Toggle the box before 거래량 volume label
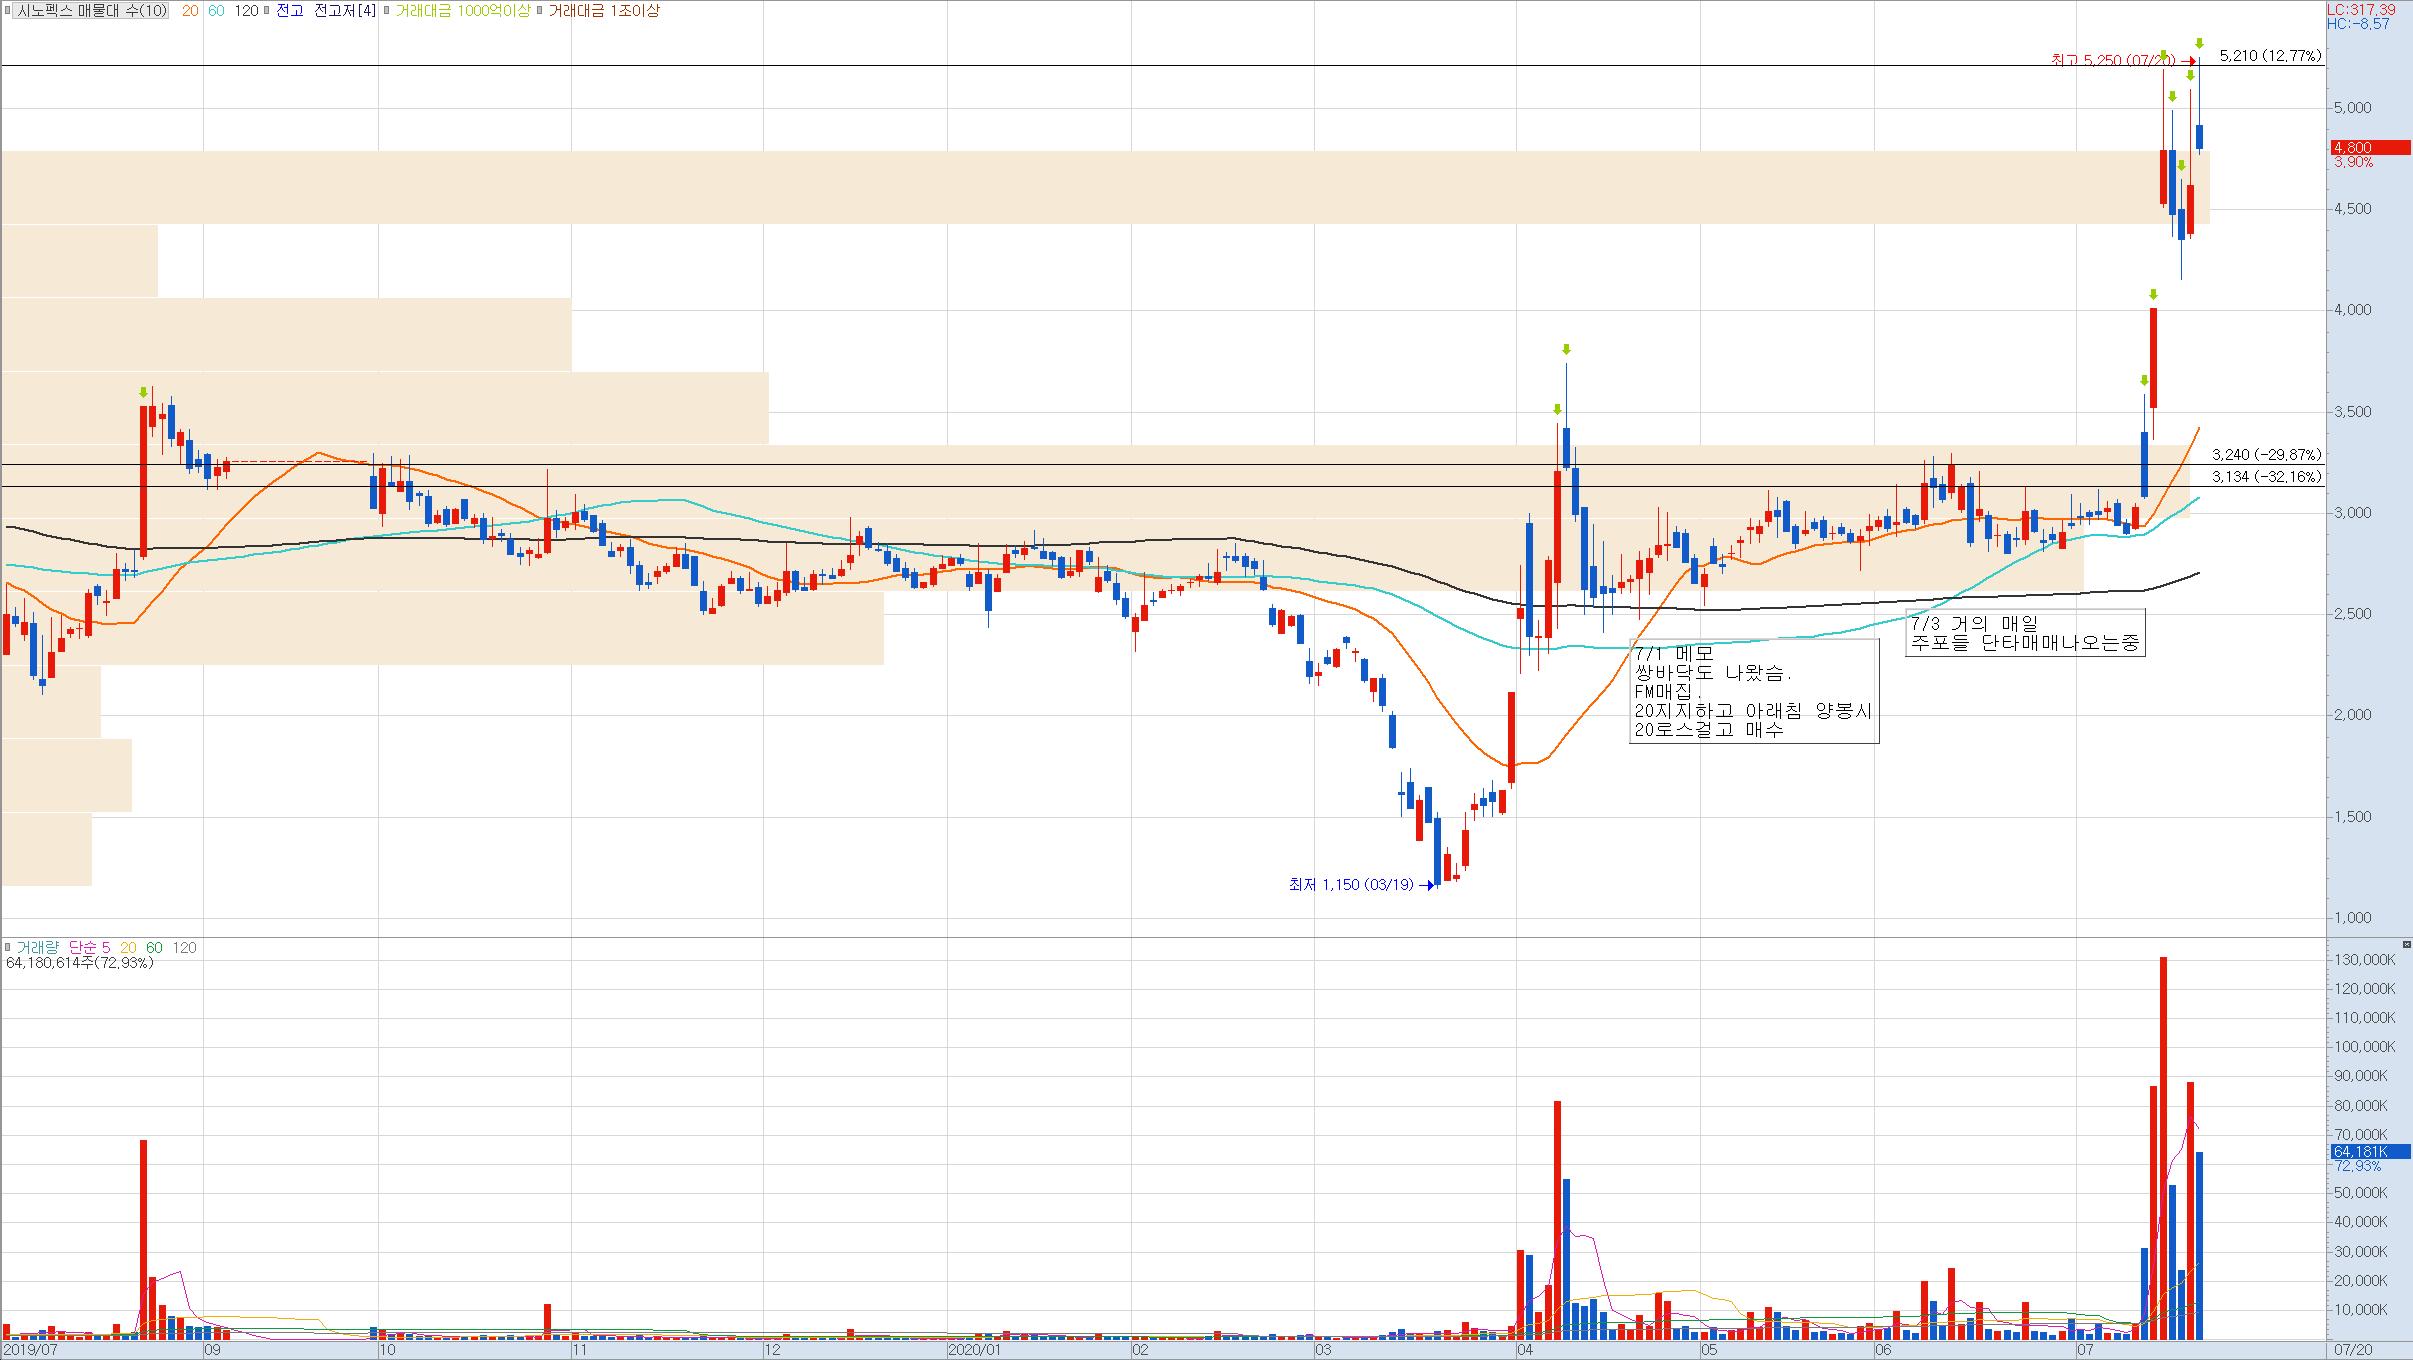Screen dimensions: 2413x1360 8,947
